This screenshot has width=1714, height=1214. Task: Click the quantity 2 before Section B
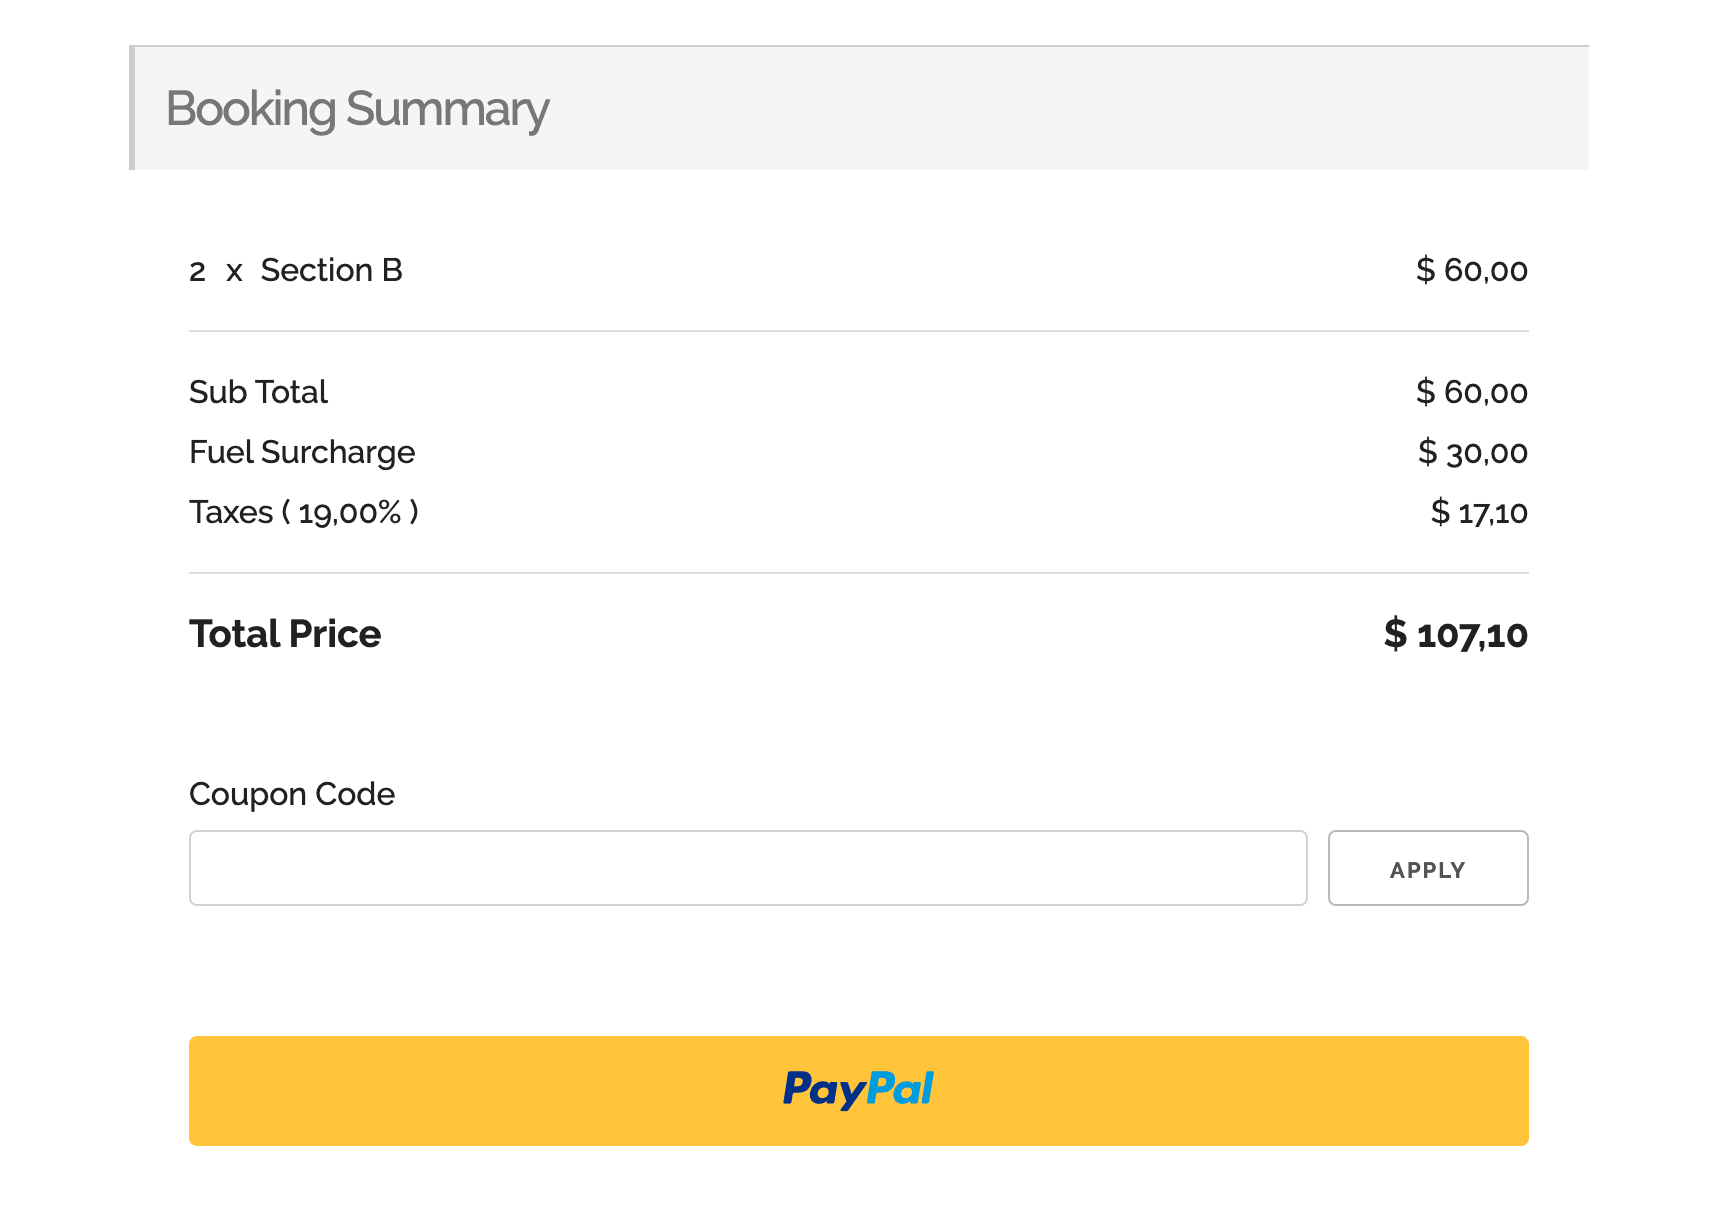[x=197, y=271]
